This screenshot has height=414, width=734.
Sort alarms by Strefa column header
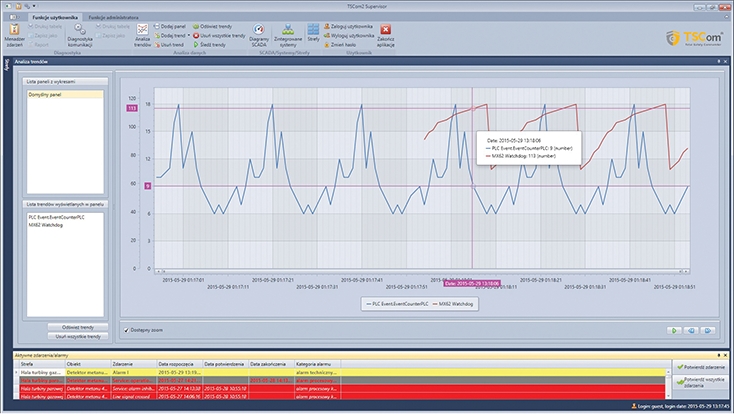[x=42, y=364]
